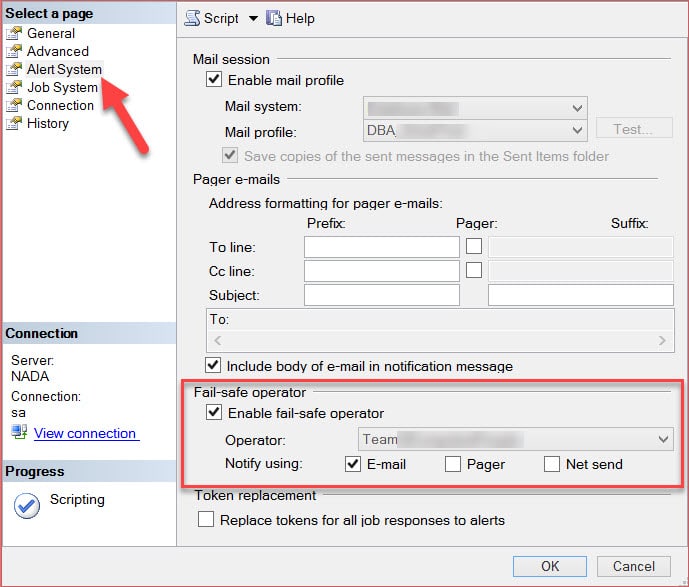The width and height of the screenshot is (689, 587).
Task: Click the left scroll arrow under To:
Action: pyautogui.click(x=218, y=341)
